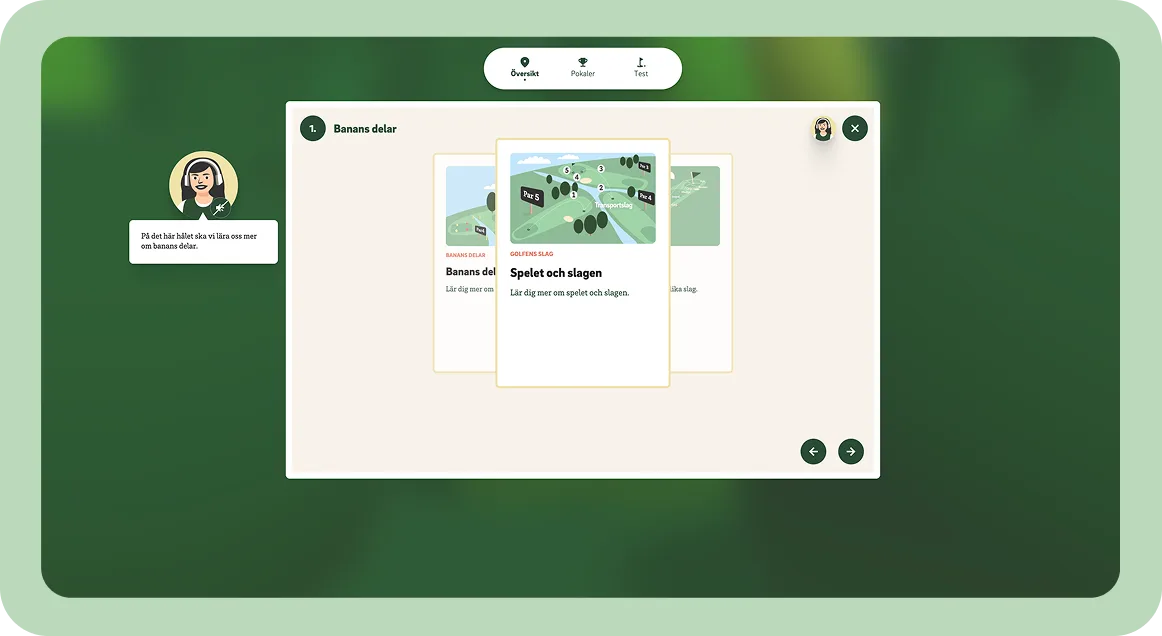Toggle the mute badge on the guide avatar
Viewport: 1162px width, 636px height.
coord(222,209)
